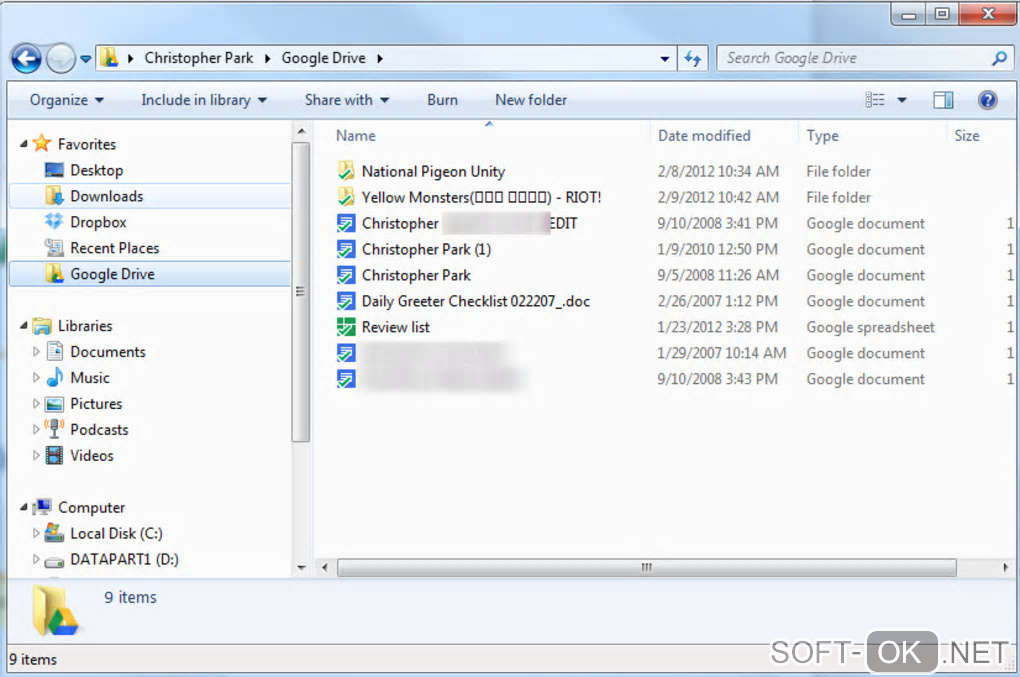Go back with the Back arrow button
This screenshot has width=1020, height=677.
(26, 59)
